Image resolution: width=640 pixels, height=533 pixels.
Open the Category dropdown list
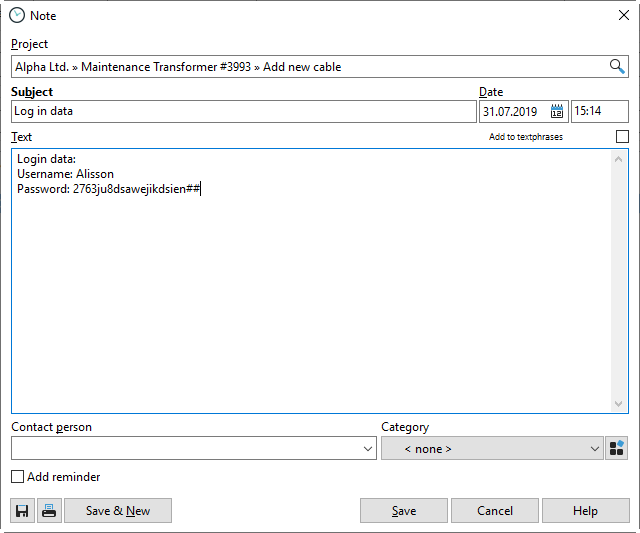[592, 449]
